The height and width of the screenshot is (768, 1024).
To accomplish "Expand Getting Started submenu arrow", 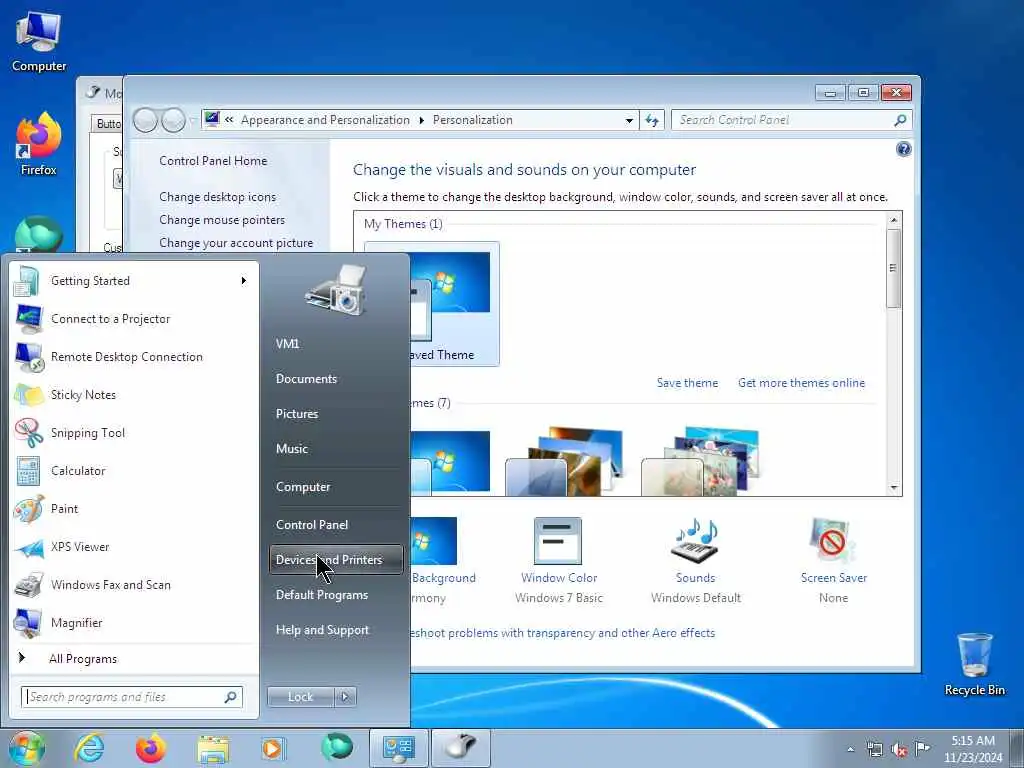I will 244,281.
